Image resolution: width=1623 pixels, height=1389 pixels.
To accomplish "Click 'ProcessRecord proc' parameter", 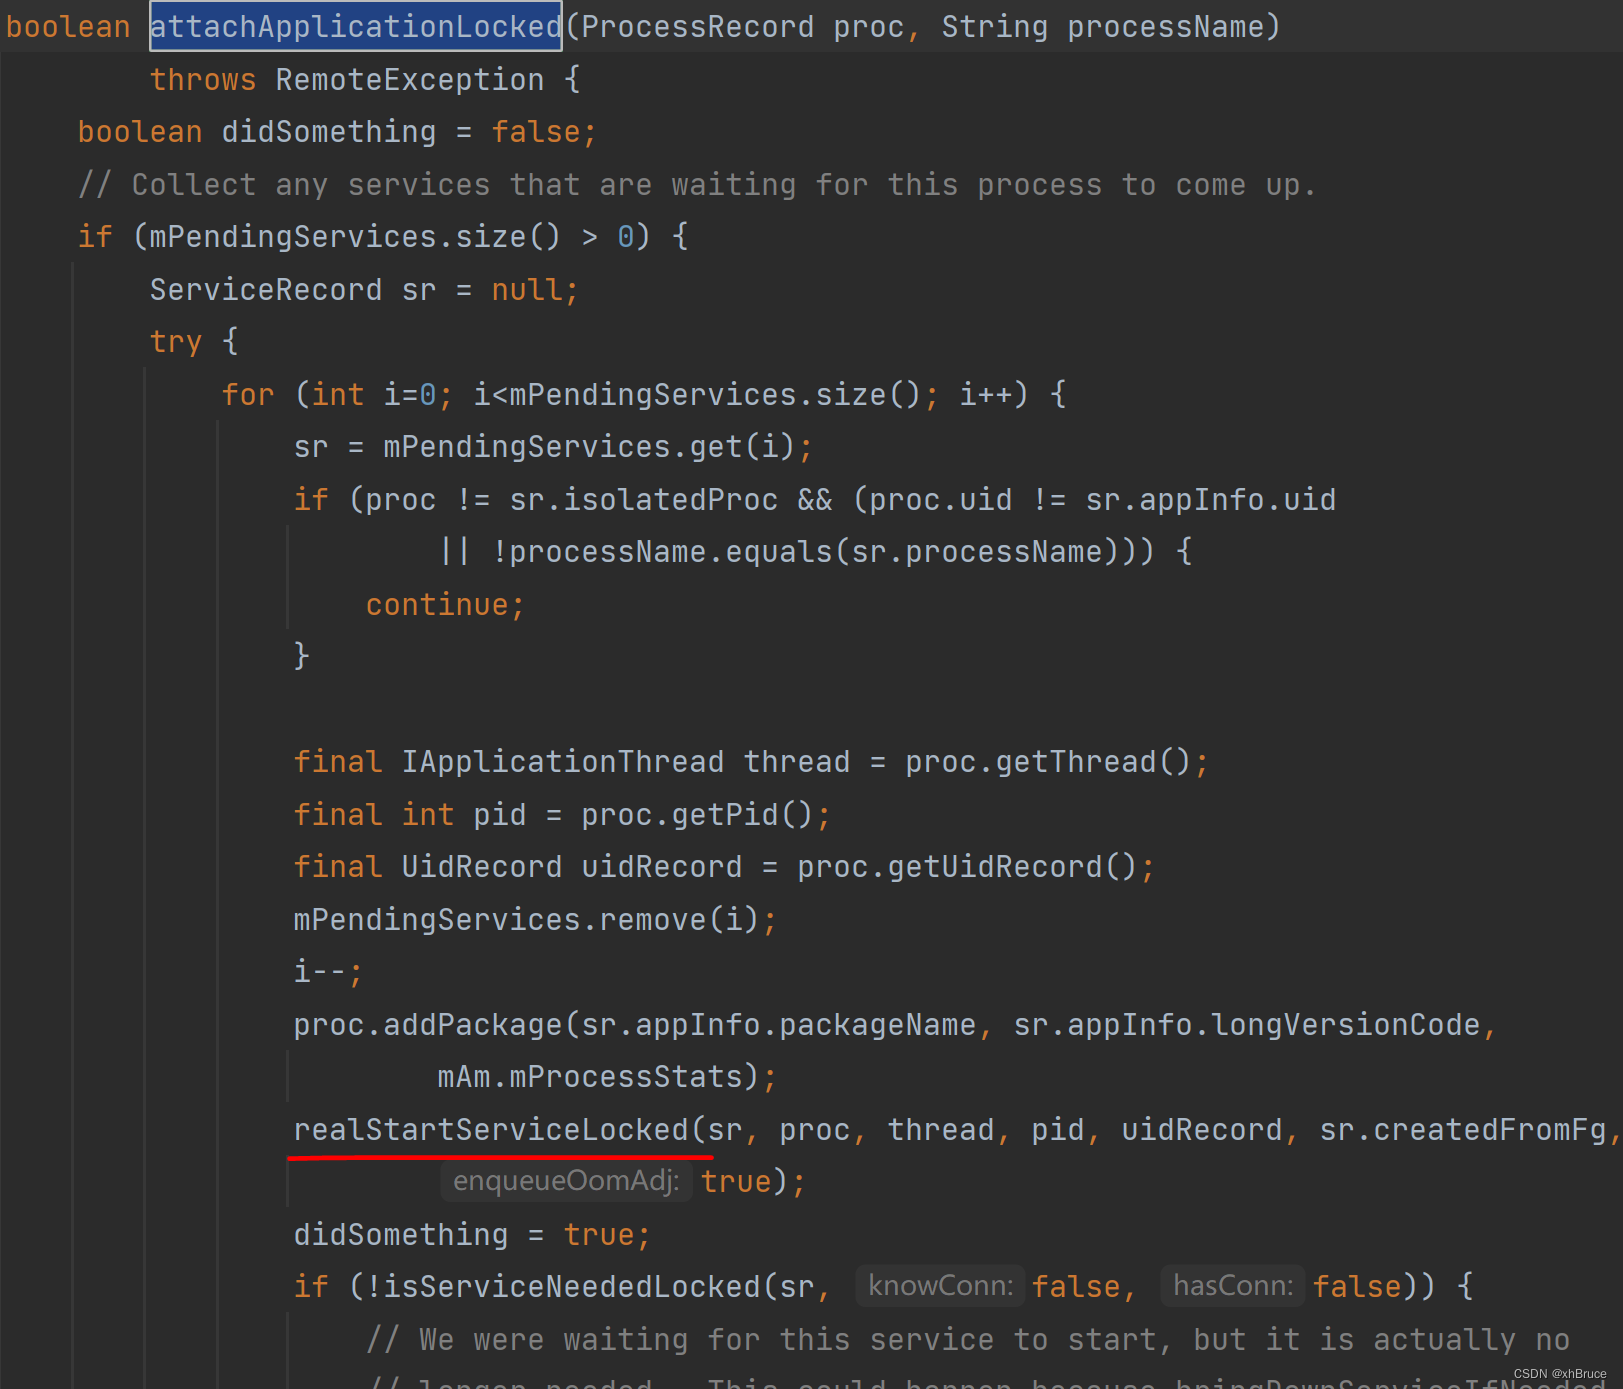I will [x=742, y=27].
